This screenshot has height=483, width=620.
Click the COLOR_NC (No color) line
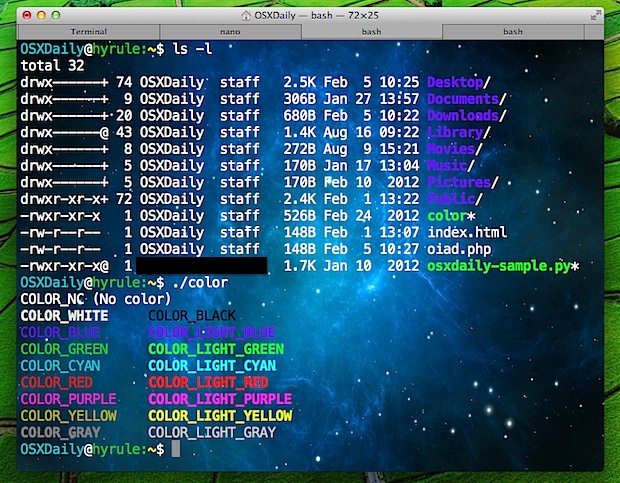(x=96, y=299)
